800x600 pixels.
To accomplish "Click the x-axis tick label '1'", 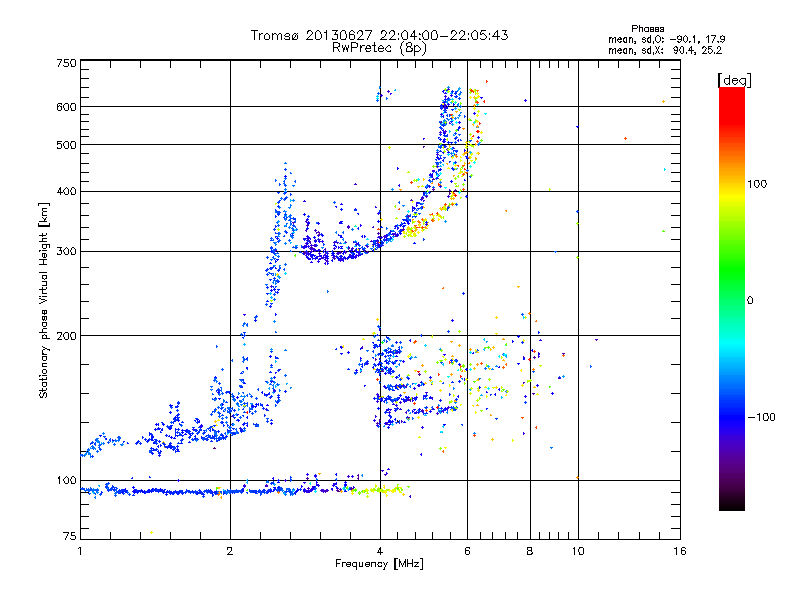I will click(80, 551).
